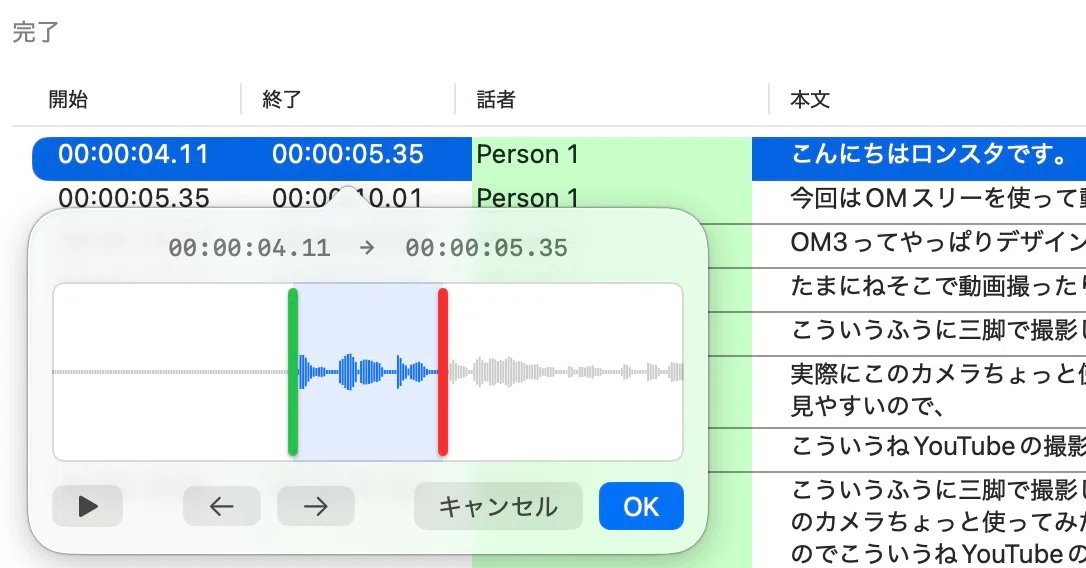1086x568 pixels.
Task: Click the left arrow nudge button
Action: (x=222, y=506)
